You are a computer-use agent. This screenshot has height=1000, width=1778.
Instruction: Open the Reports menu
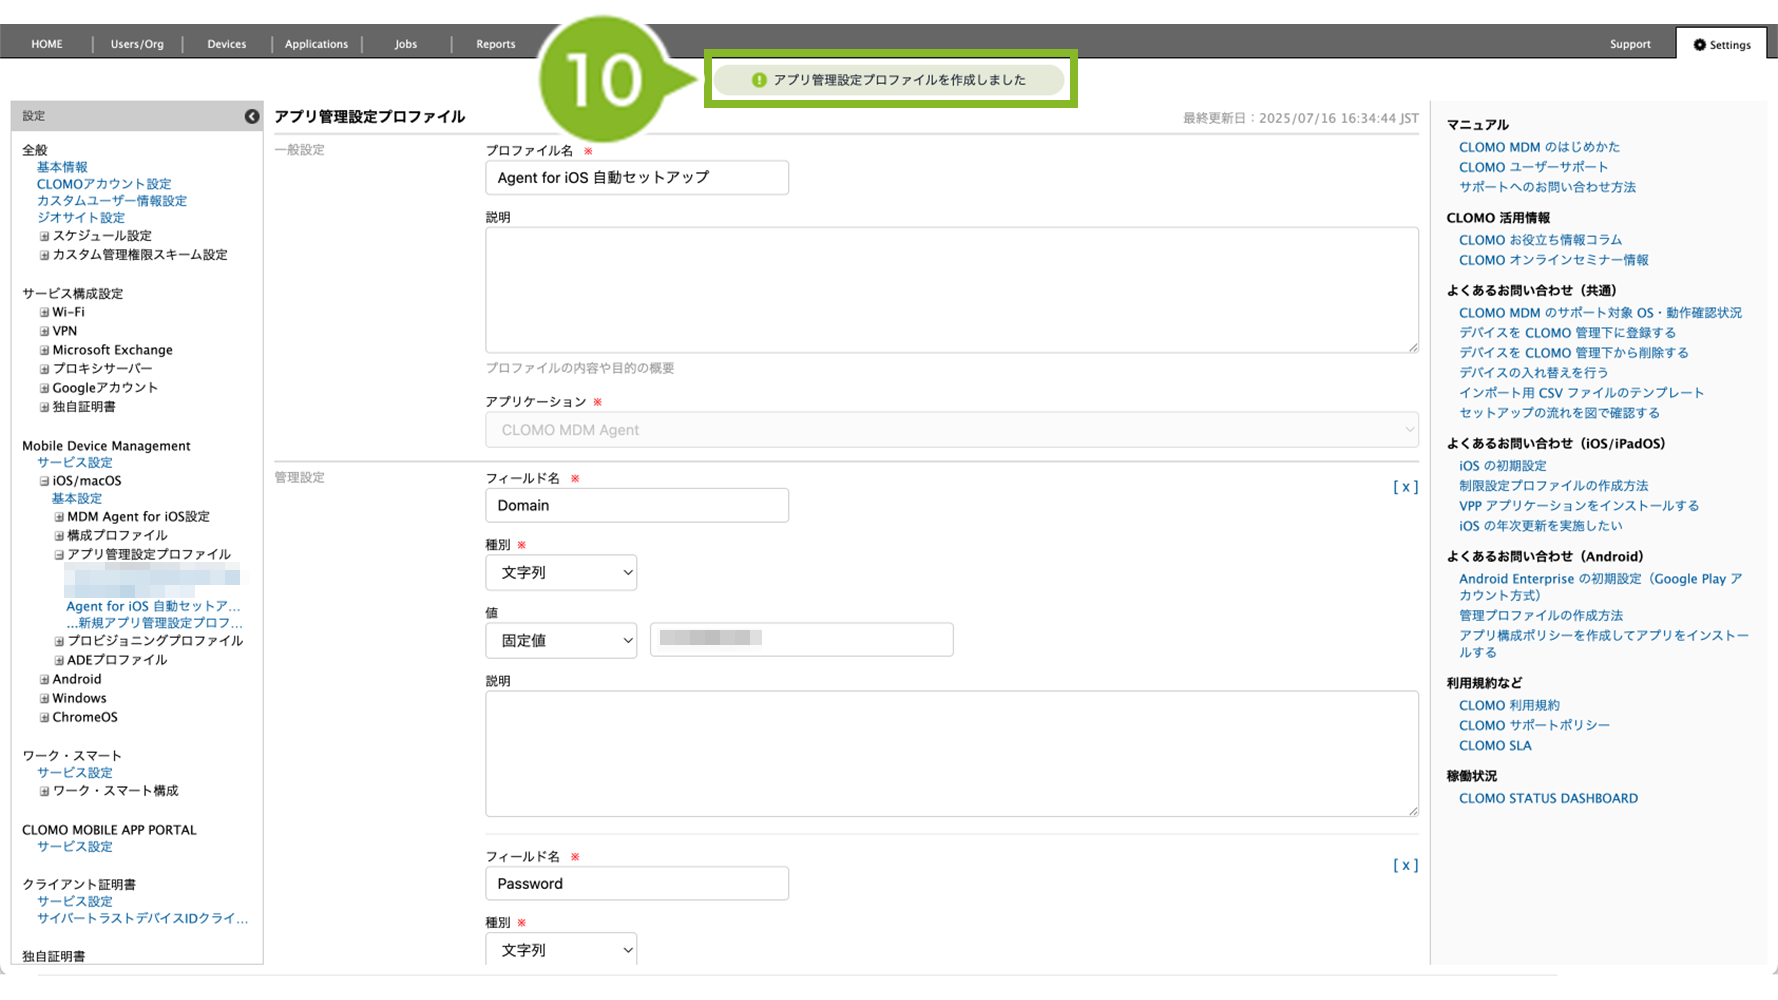(x=495, y=44)
